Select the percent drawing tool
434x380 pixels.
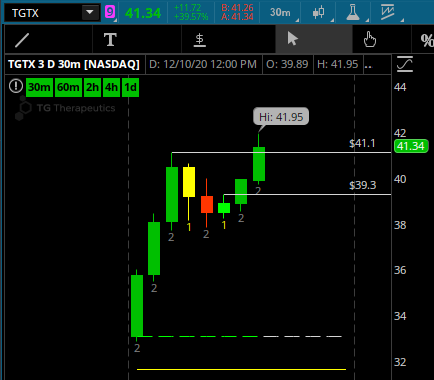tap(427, 40)
